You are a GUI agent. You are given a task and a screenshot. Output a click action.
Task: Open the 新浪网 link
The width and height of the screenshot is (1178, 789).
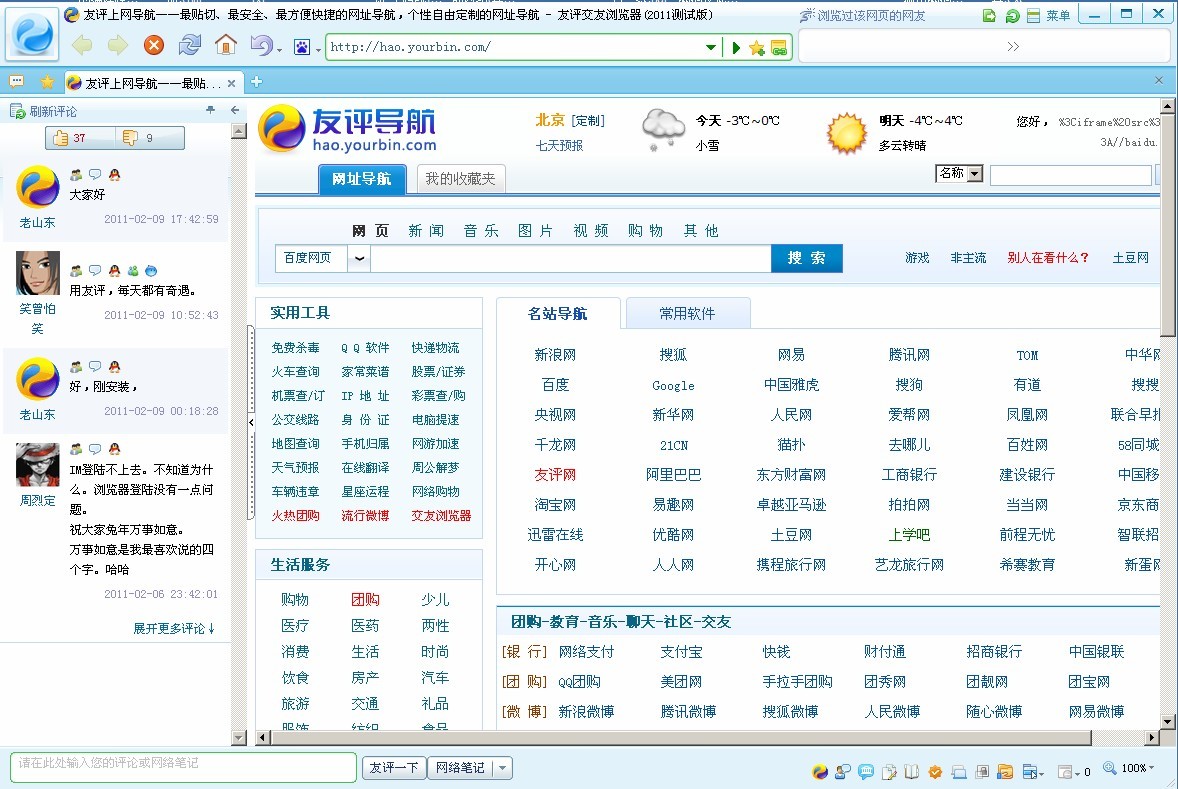555,355
